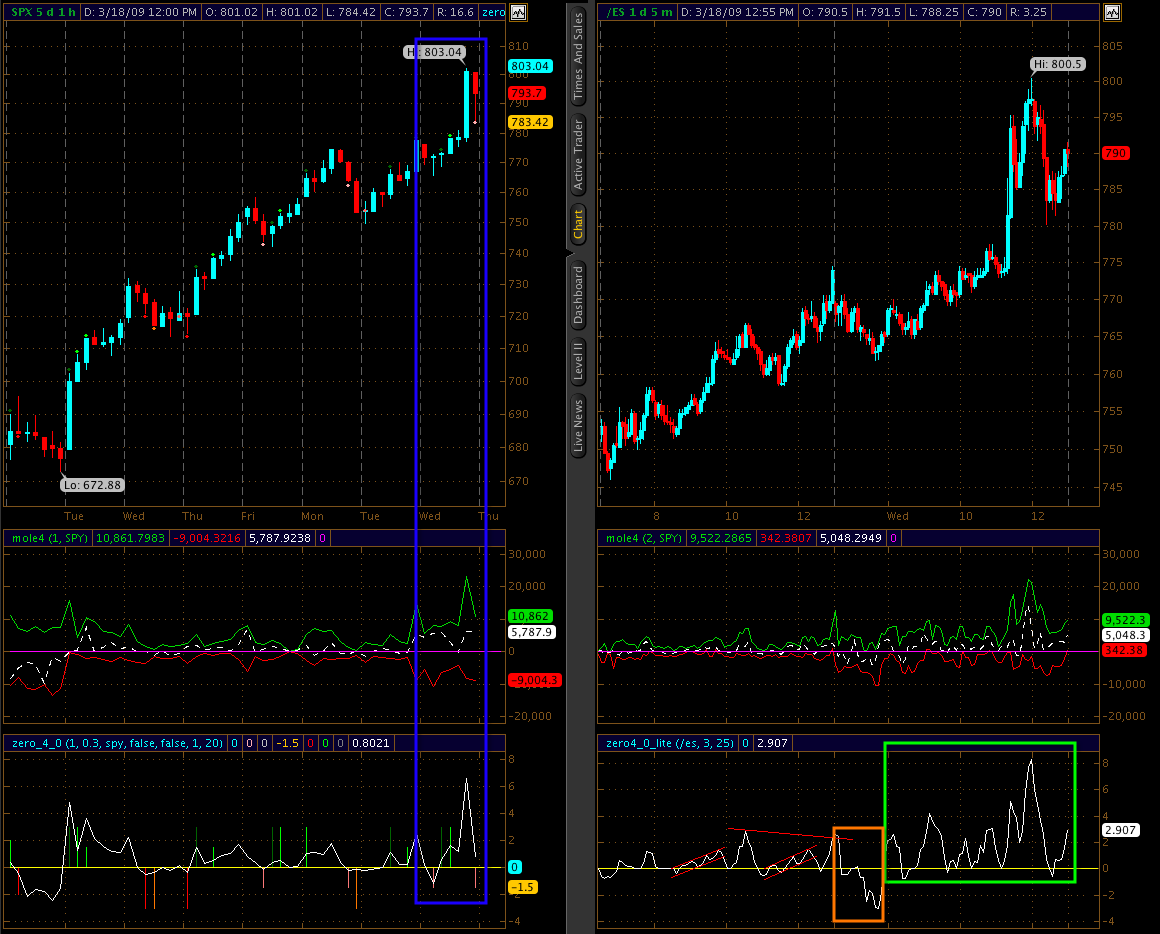Click the /ES chart settings icon
Image resolution: width=1160 pixels, height=934 pixels.
tap(1112, 12)
